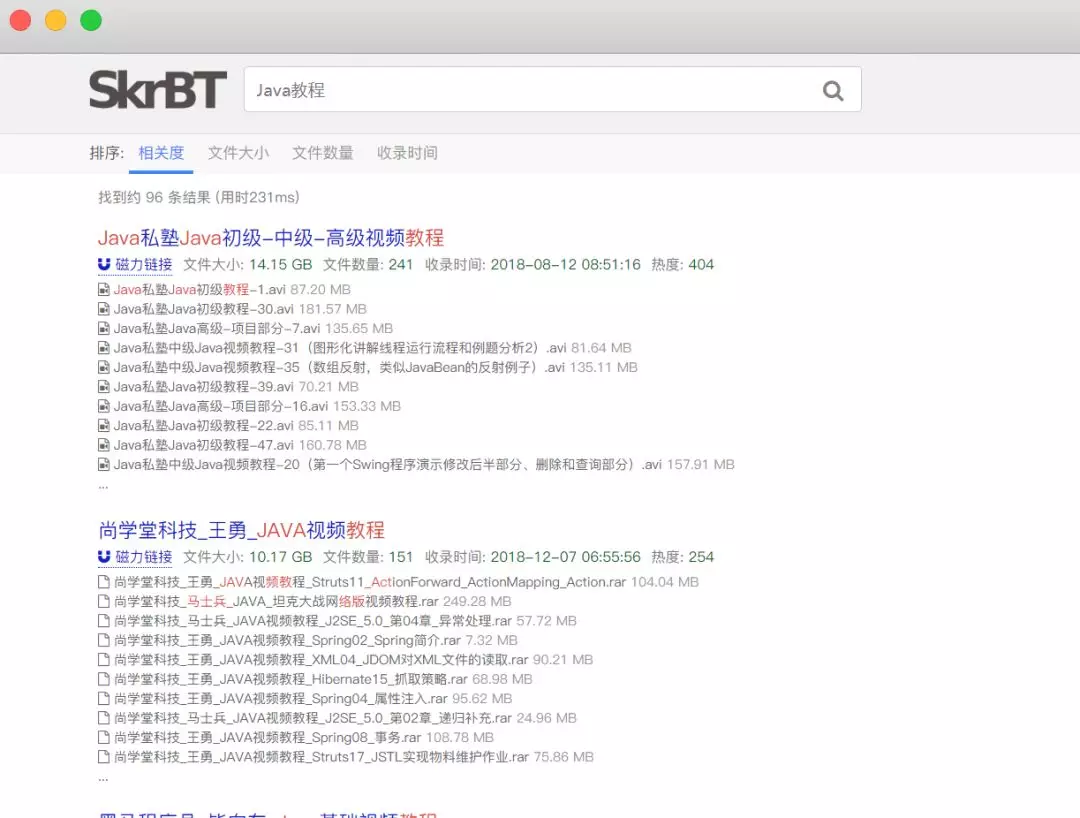This screenshot has height=818, width=1080.
Task: Click file name 中级Java视频教程-31 图形化讲解线程
Action: tap(340, 348)
